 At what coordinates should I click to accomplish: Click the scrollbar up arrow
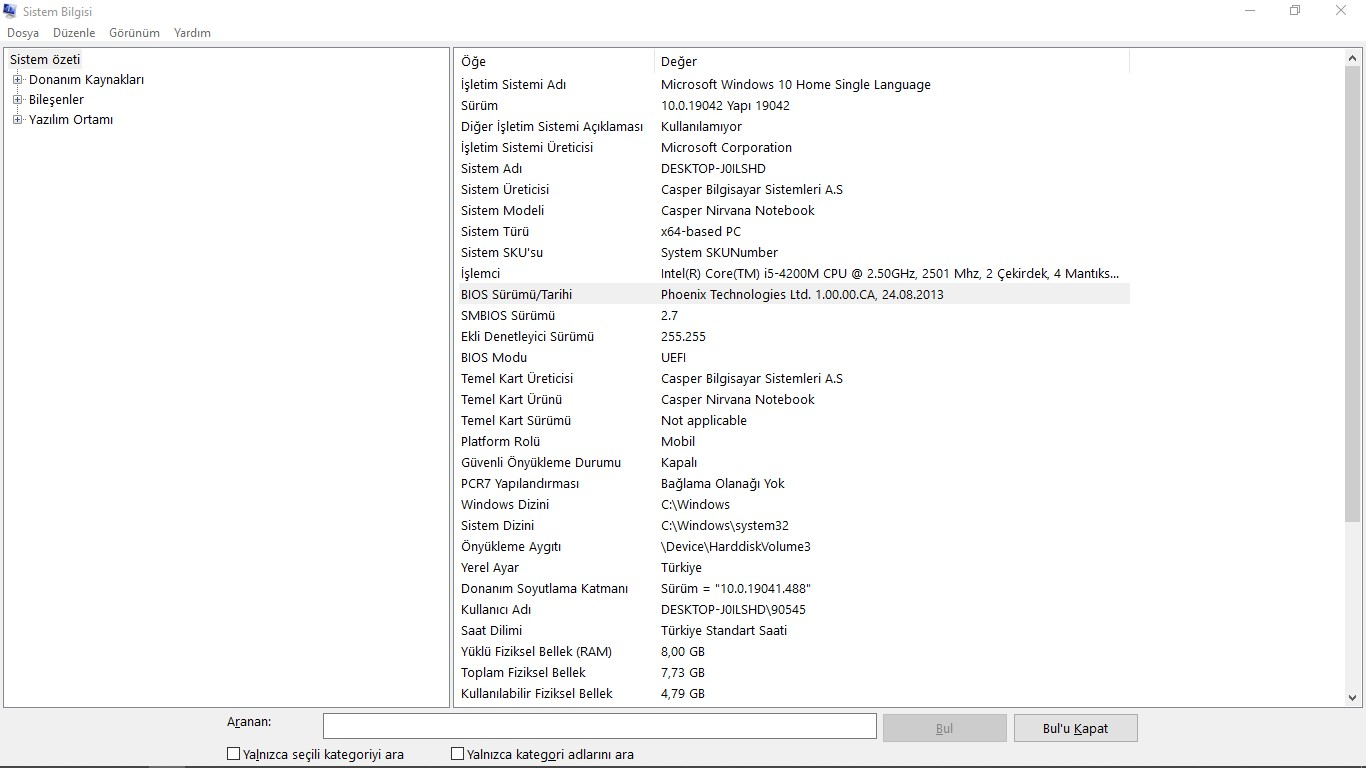click(1353, 58)
